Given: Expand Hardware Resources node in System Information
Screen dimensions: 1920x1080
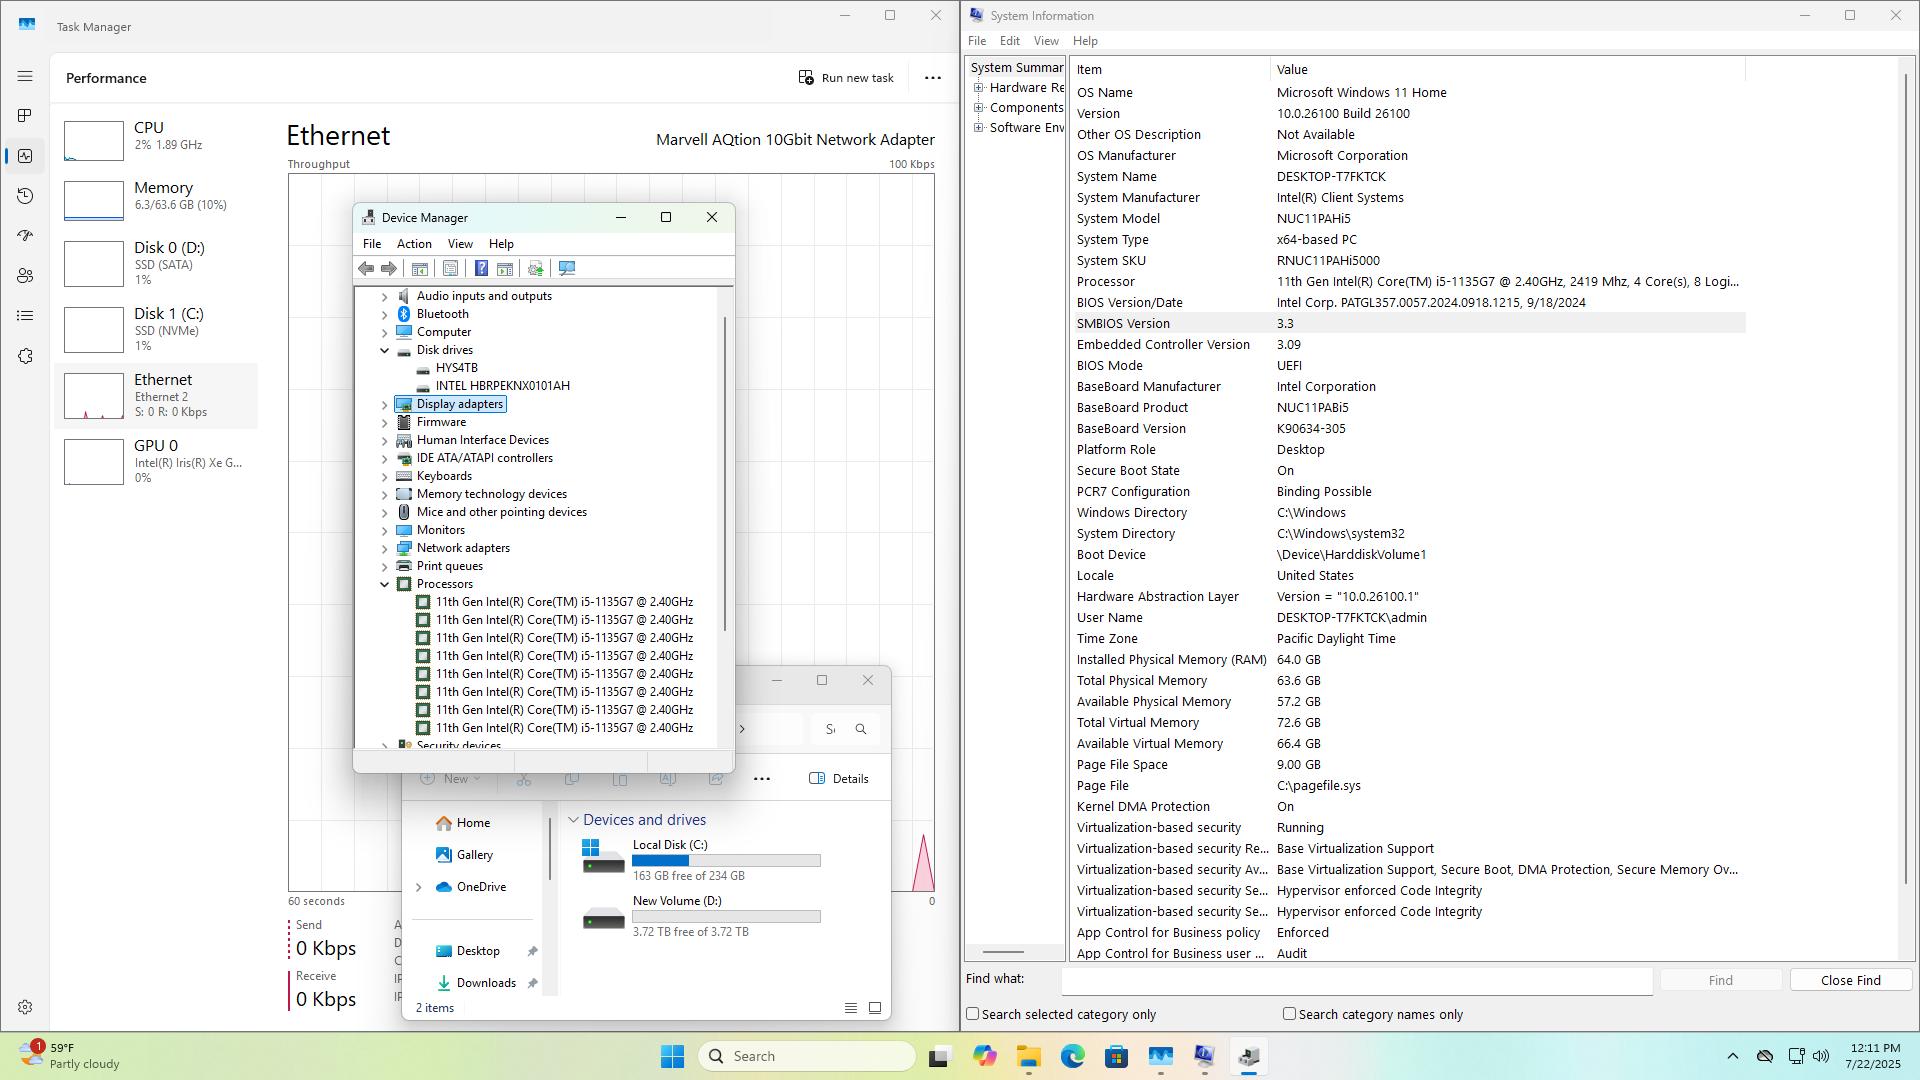Looking at the screenshot, I should [979, 88].
